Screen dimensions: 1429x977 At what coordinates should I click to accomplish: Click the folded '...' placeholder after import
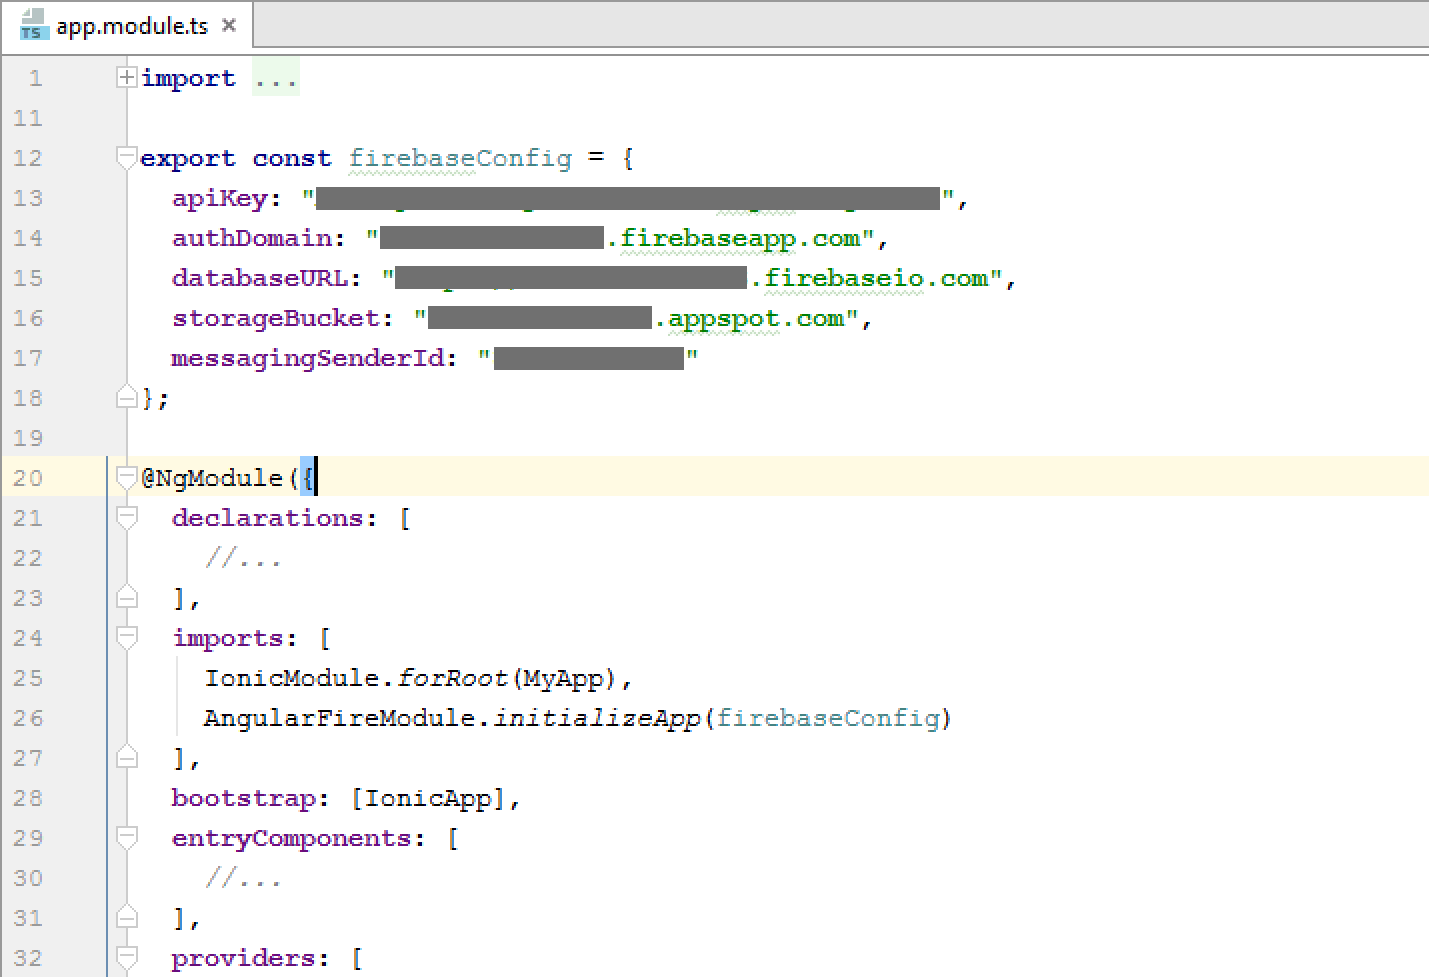275,78
